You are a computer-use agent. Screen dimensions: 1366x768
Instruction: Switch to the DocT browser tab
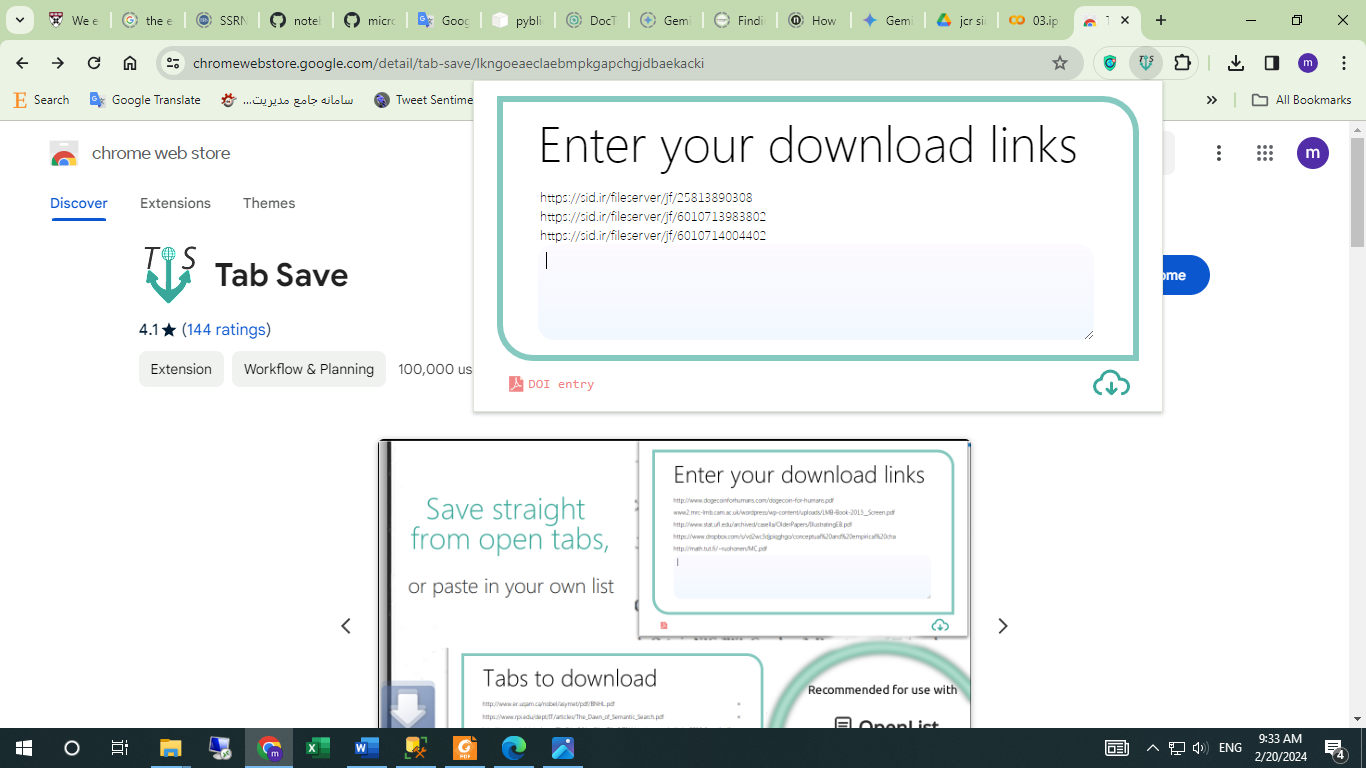point(592,20)
